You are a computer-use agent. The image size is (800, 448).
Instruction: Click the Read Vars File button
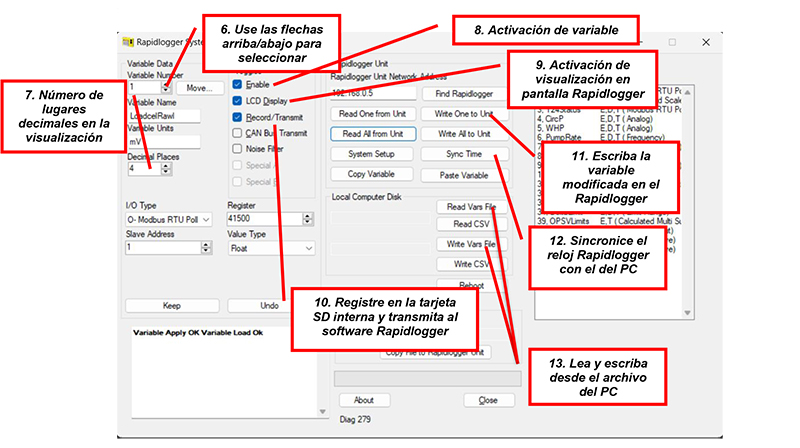471,207
